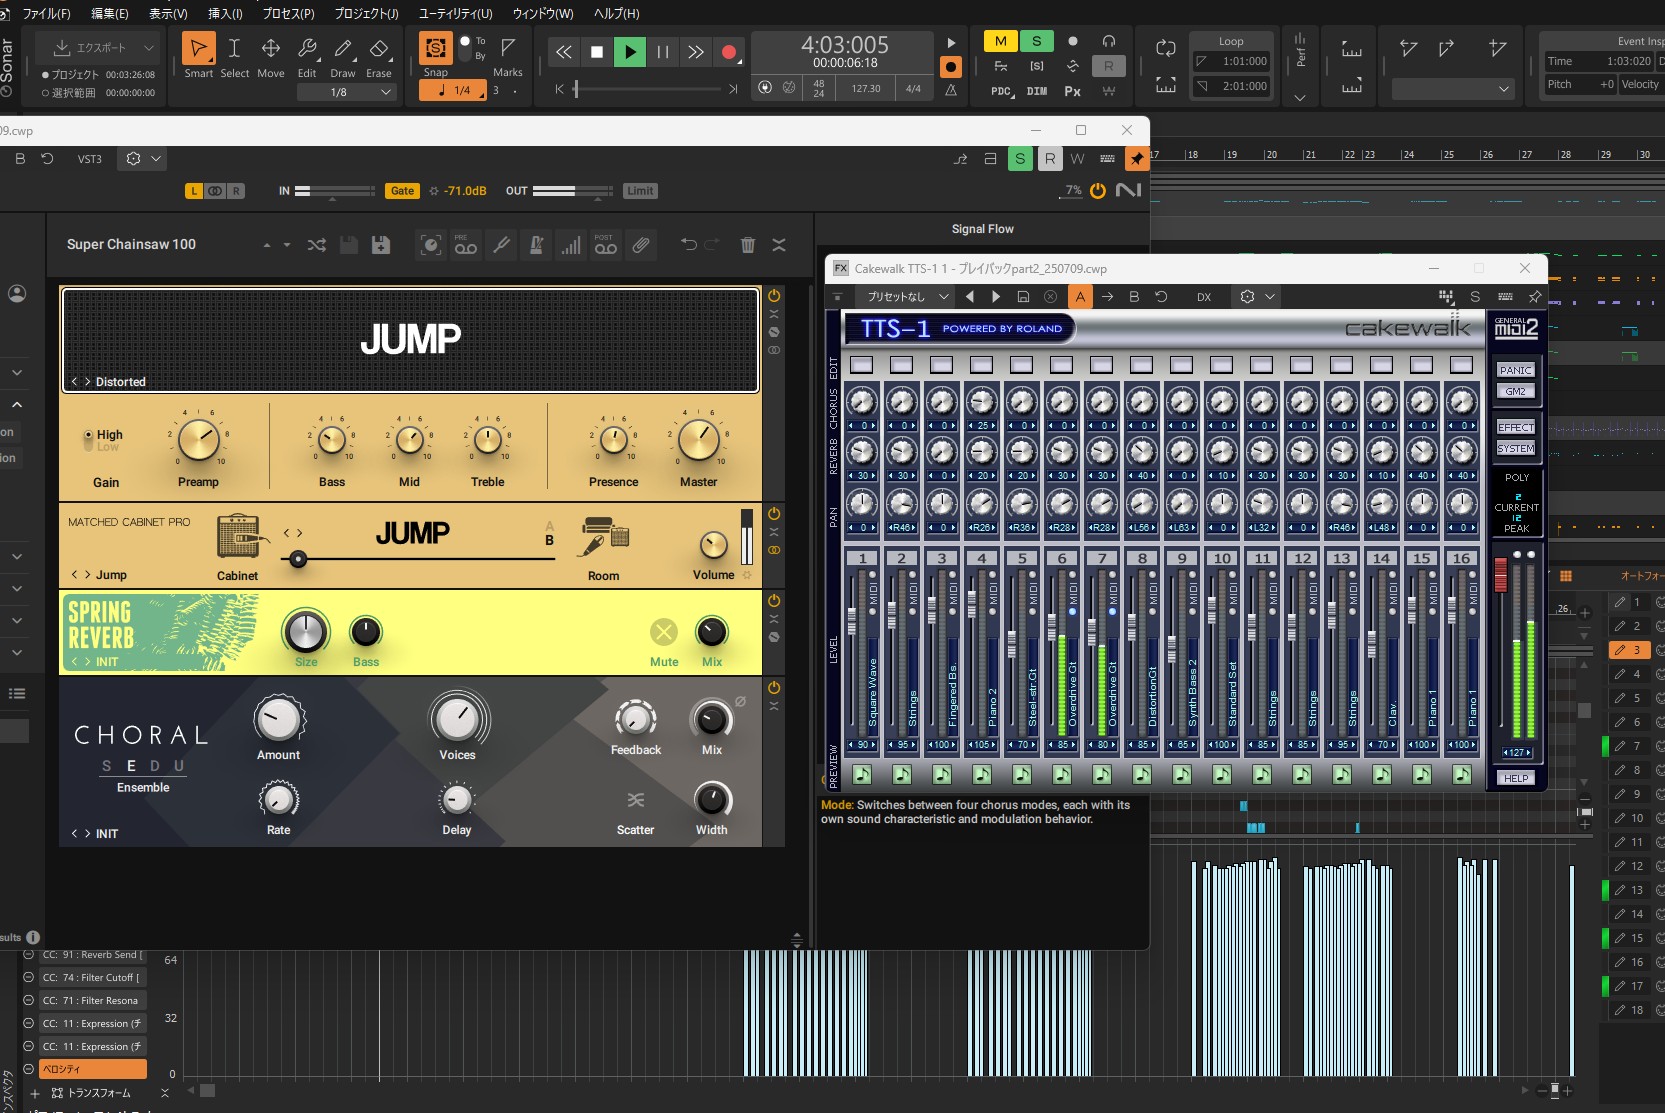
Task: Toggle global Mute (M) button
Action: pyautogui.click(x=1000, y=41)
